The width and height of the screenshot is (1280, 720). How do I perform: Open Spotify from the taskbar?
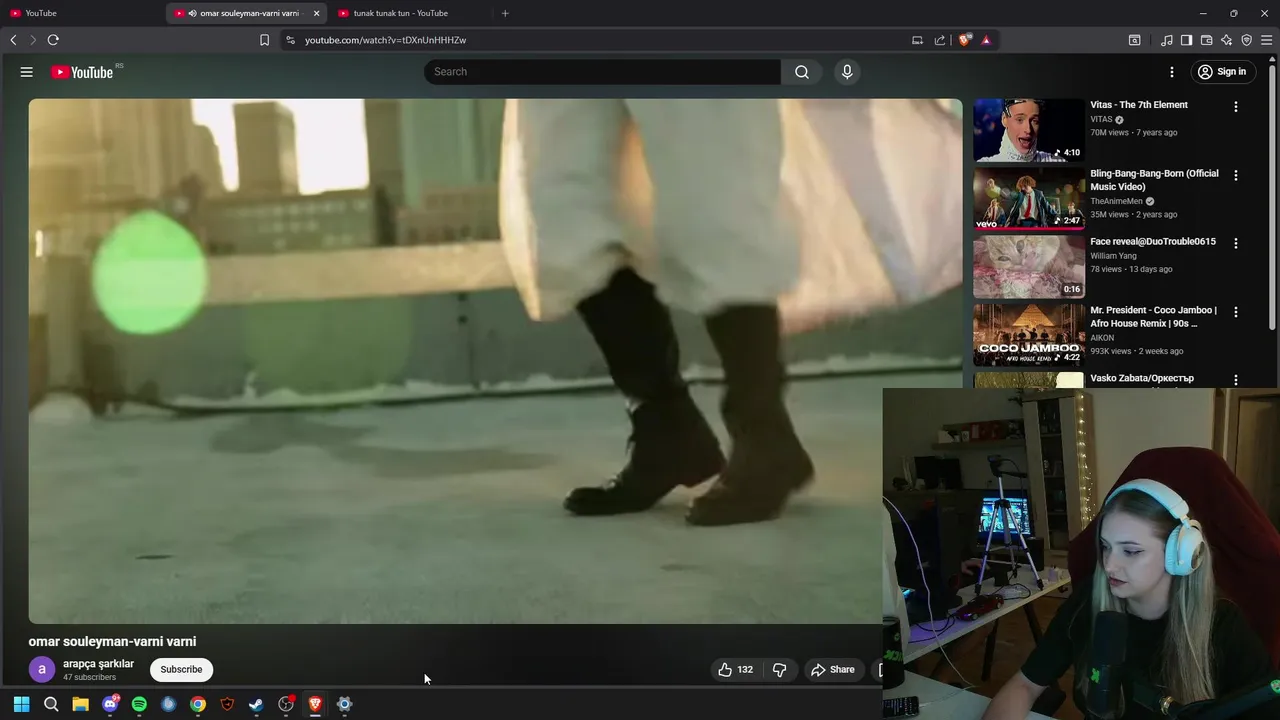(x=139, y=704)
